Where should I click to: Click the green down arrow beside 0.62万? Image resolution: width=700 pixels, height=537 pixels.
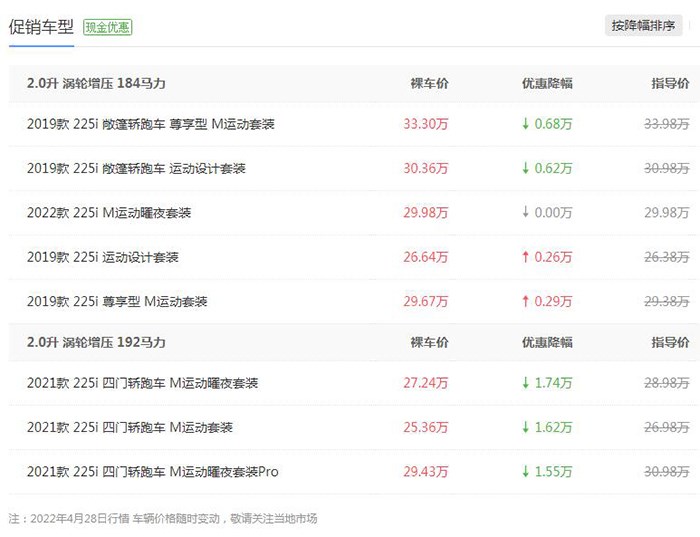tap(525, 168)
